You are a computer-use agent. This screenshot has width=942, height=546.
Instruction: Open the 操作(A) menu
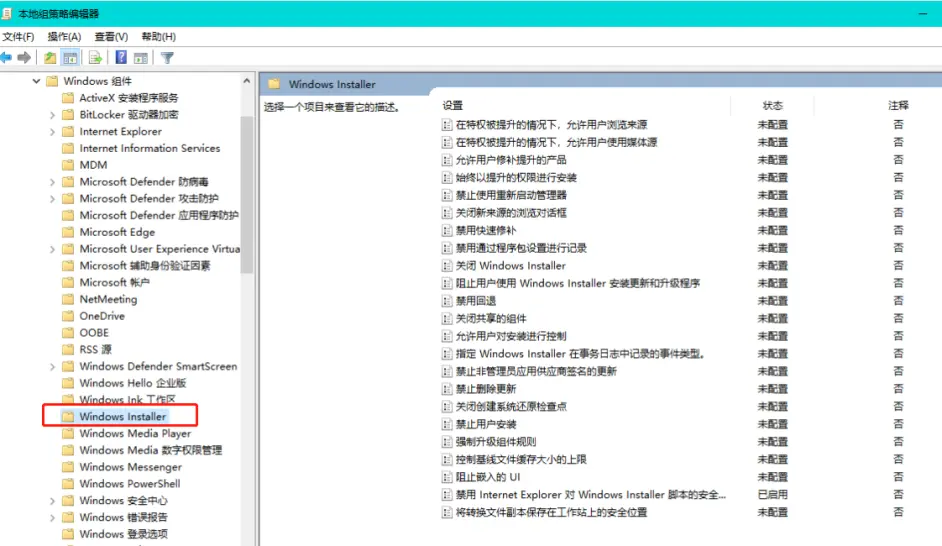point(64,37)
